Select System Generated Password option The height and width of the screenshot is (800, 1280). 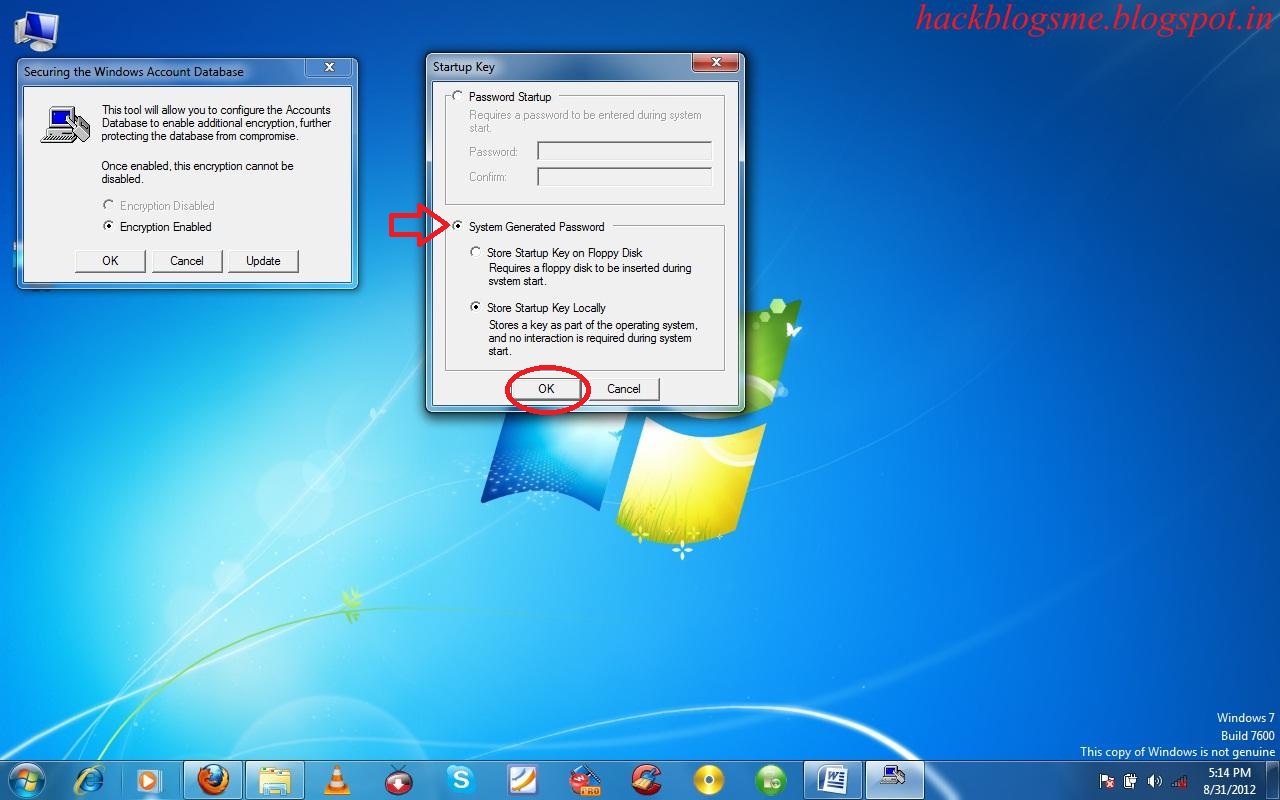click(x=458, y=227)
